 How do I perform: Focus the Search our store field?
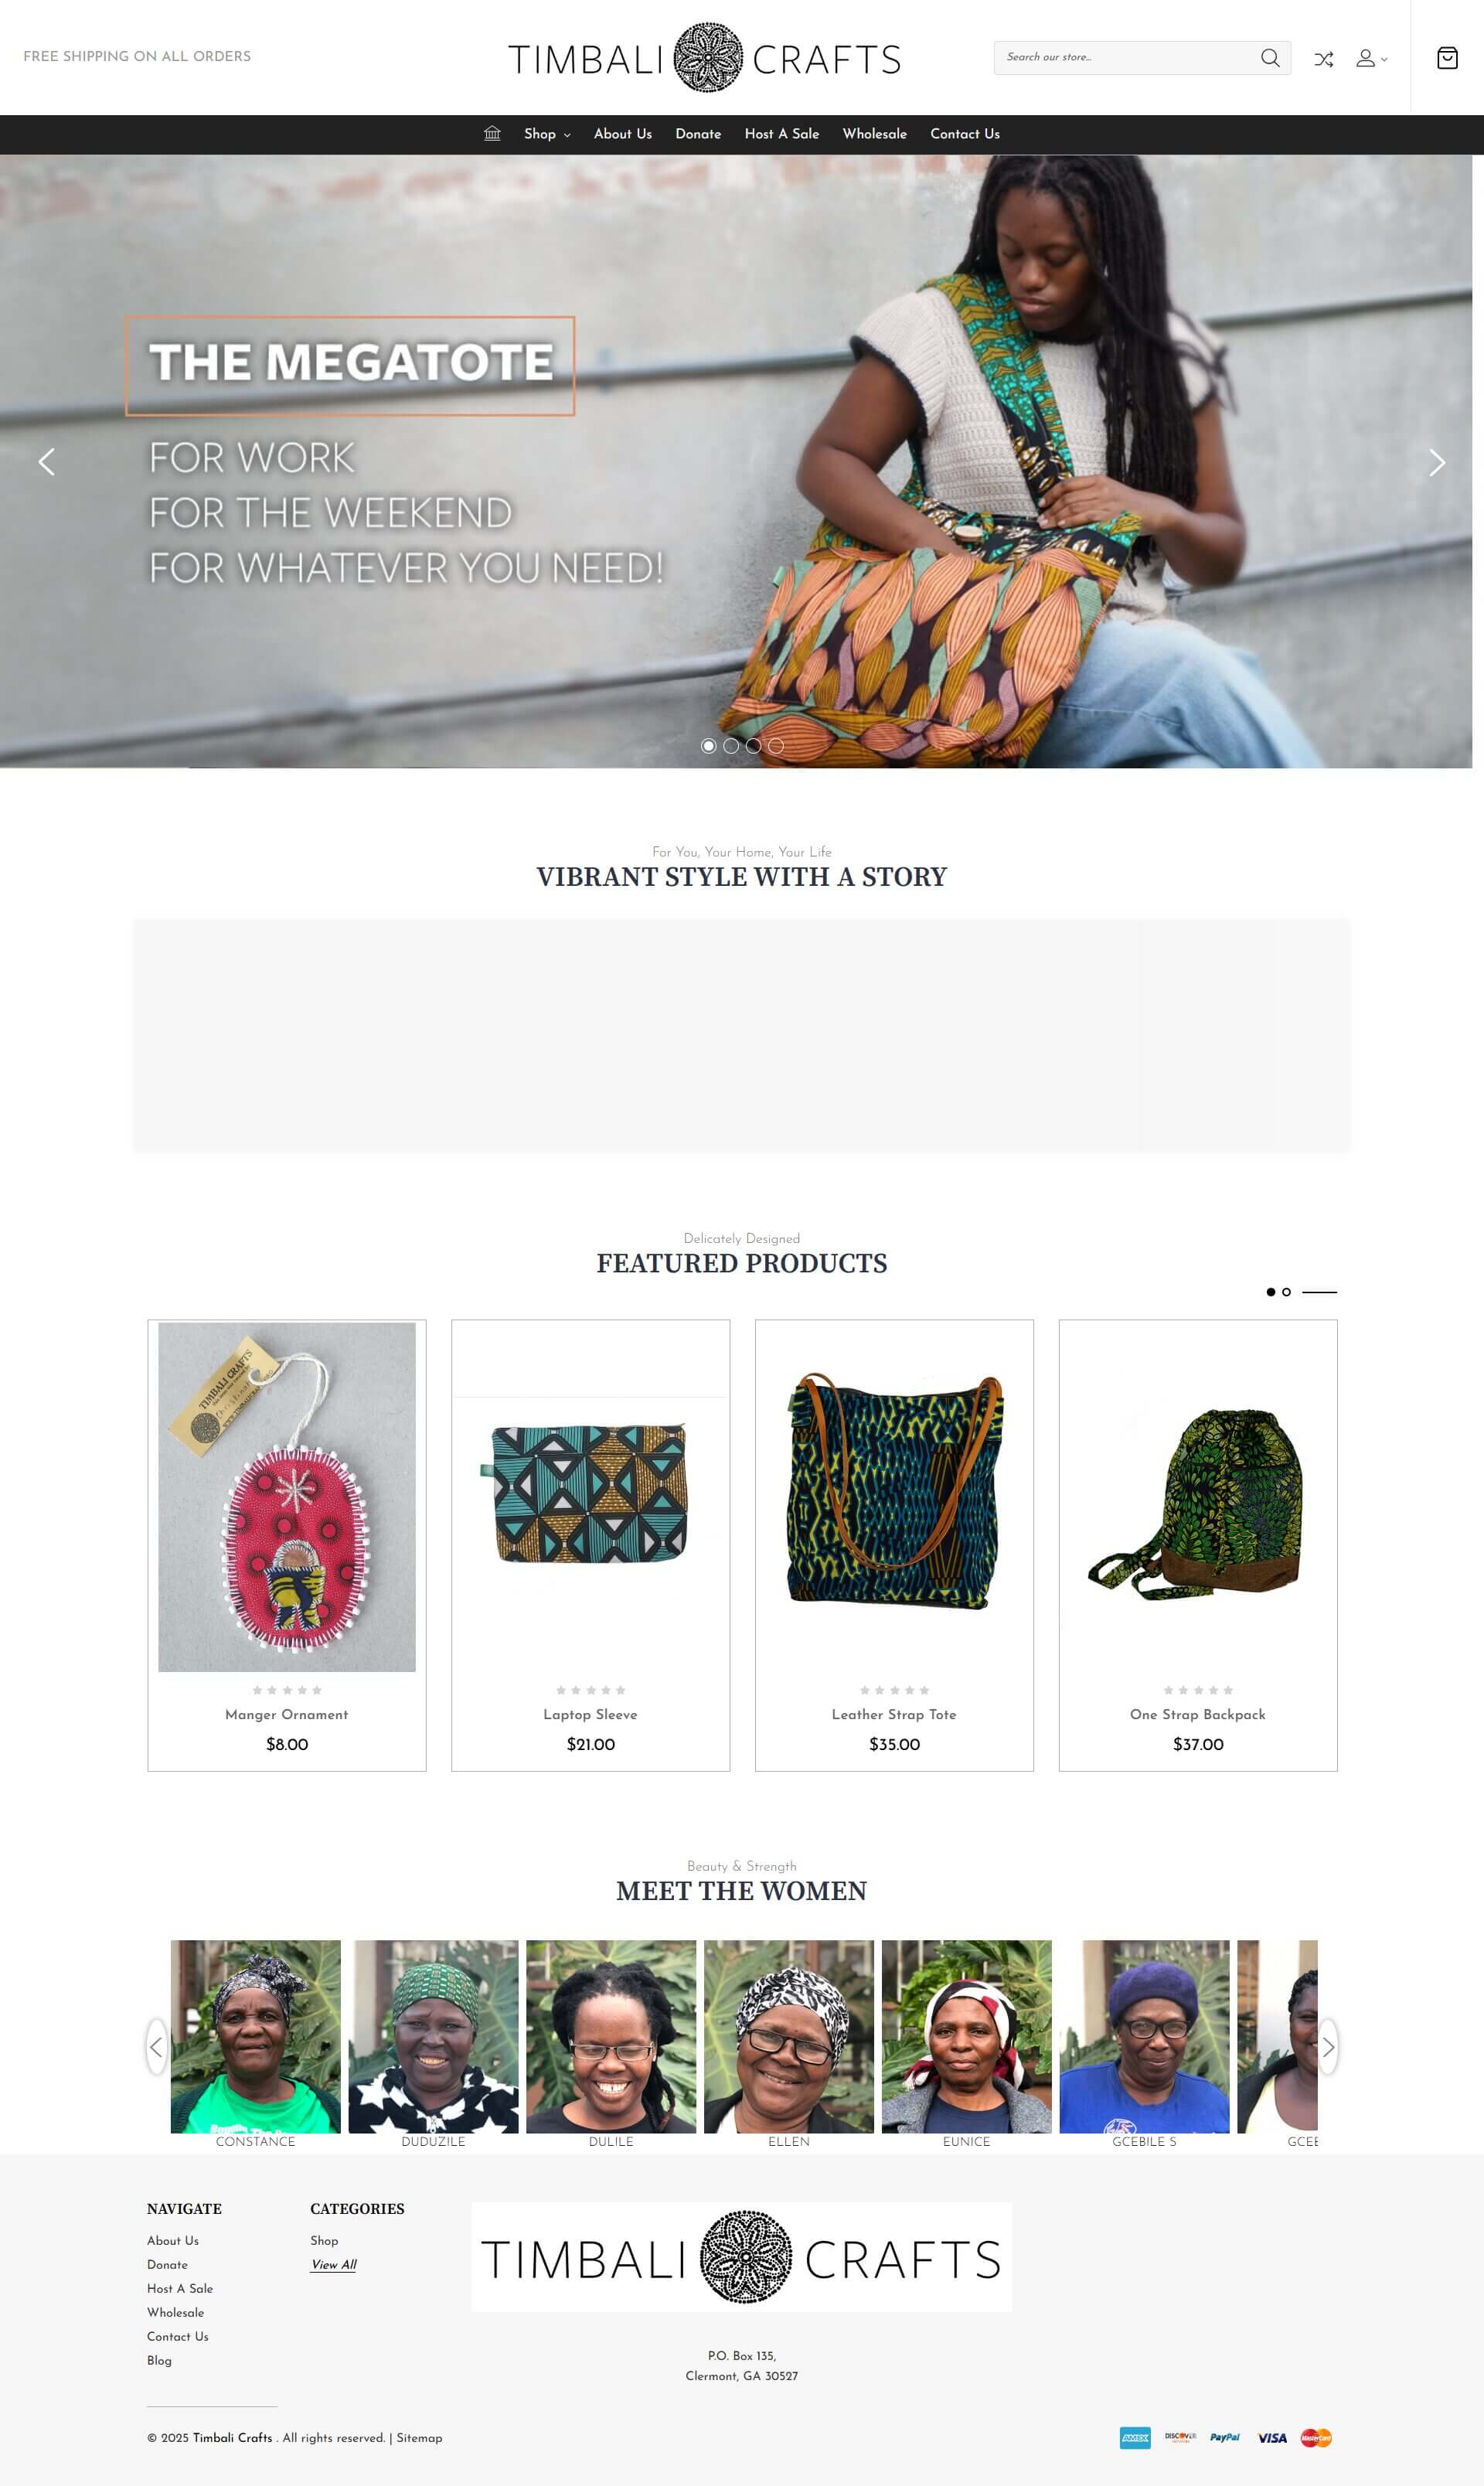point(1125,57)
